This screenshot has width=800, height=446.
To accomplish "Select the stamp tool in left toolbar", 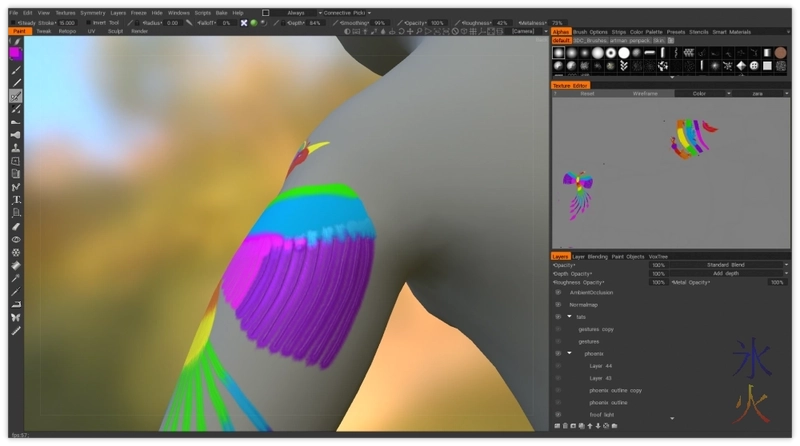I will pyautogui.click(x=16, y=148).
